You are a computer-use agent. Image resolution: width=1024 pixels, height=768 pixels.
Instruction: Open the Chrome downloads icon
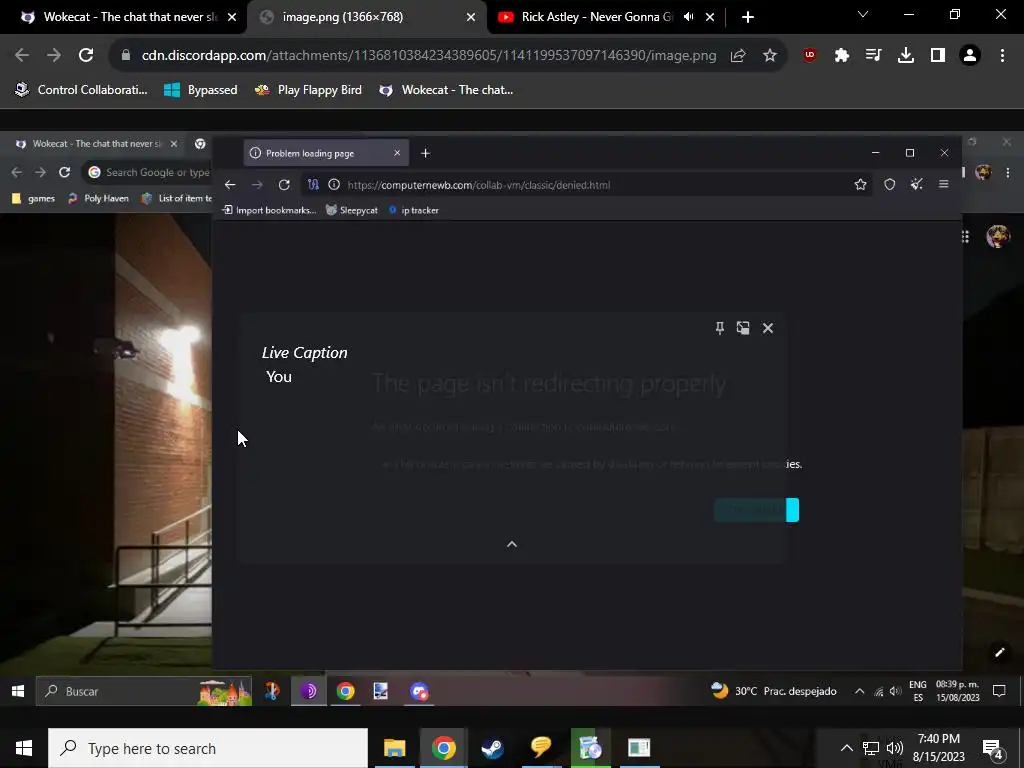[906, 56]
